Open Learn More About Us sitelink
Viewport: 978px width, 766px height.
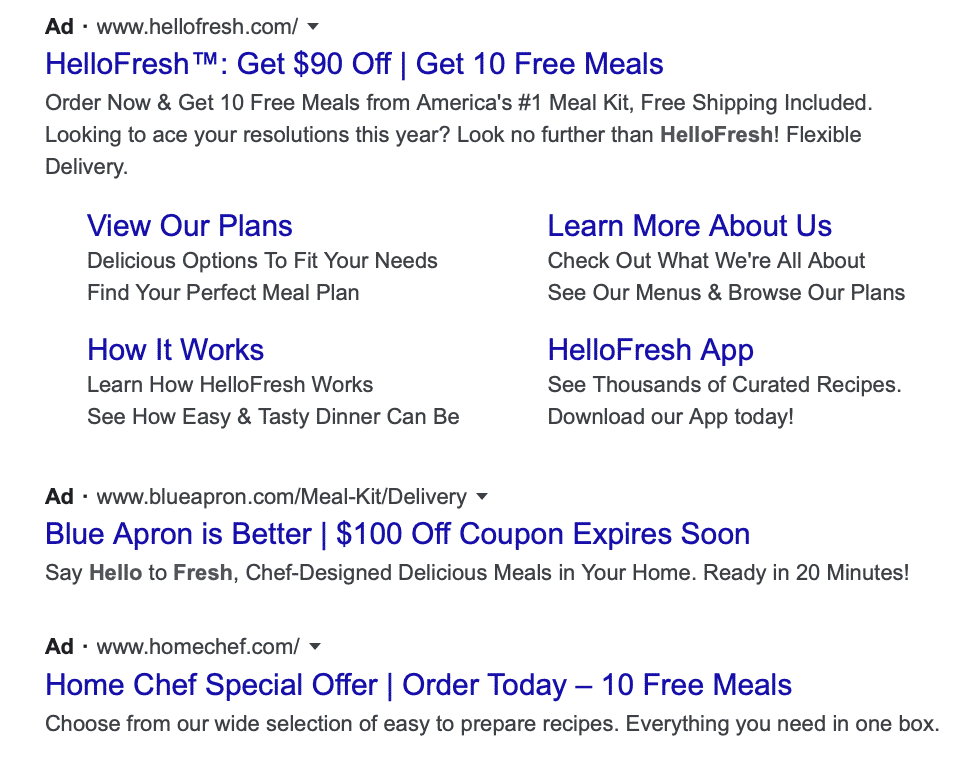coord(689,226)
